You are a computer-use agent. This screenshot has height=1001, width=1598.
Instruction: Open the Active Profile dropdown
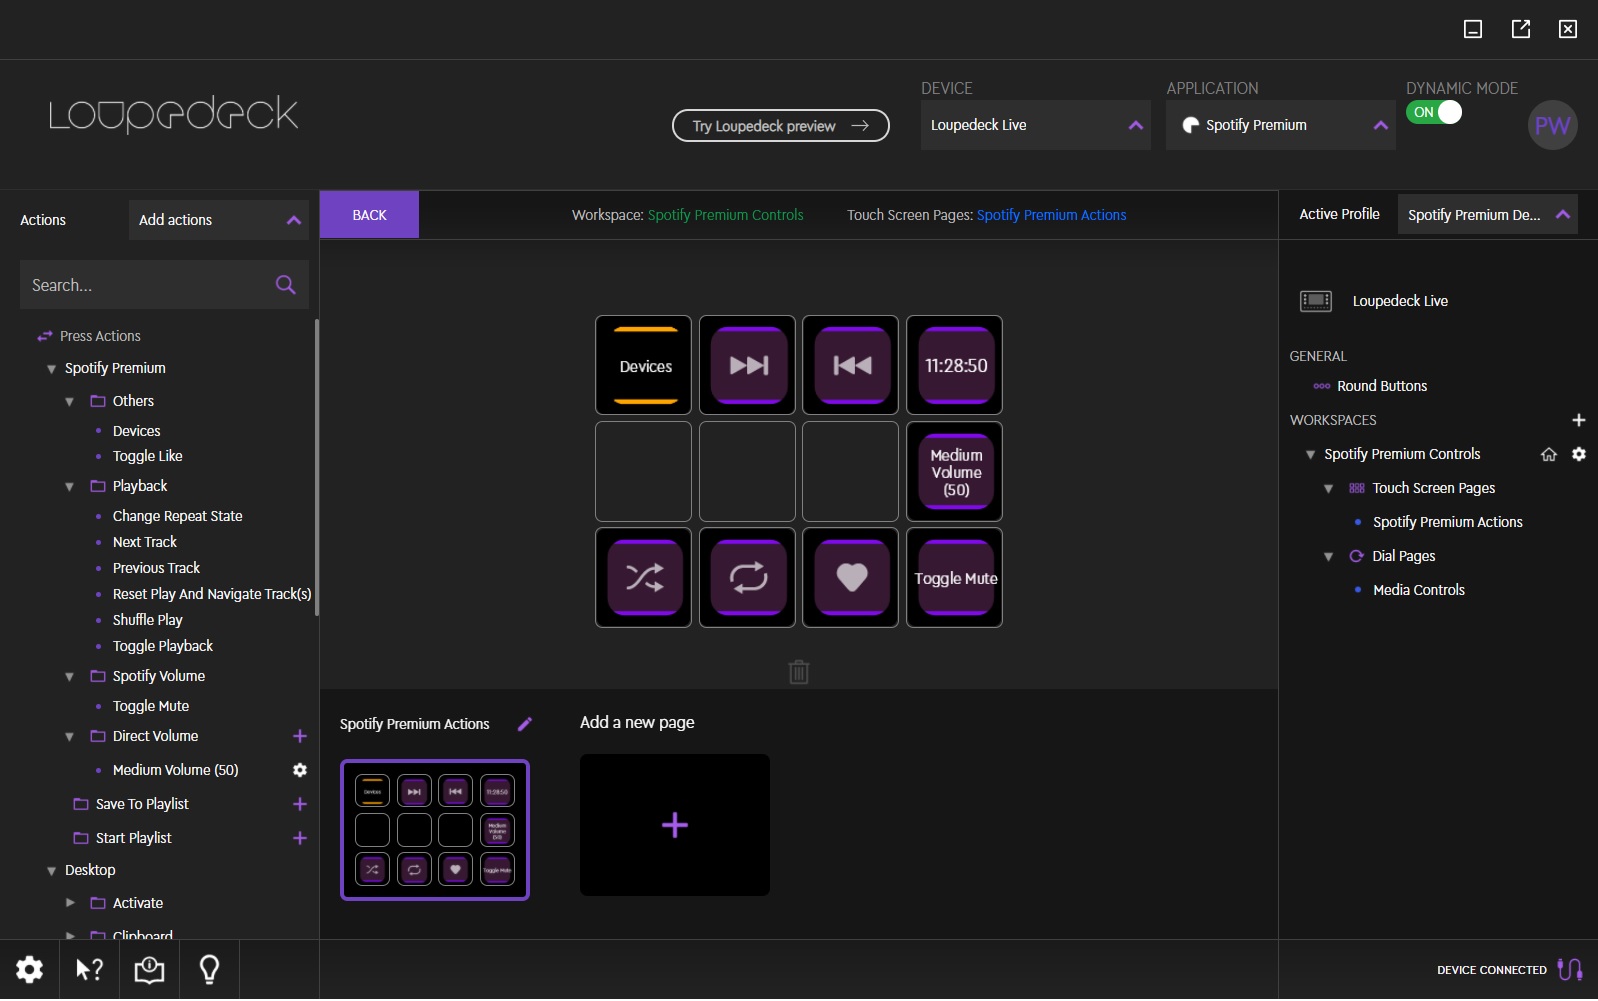click(1487, 214)
